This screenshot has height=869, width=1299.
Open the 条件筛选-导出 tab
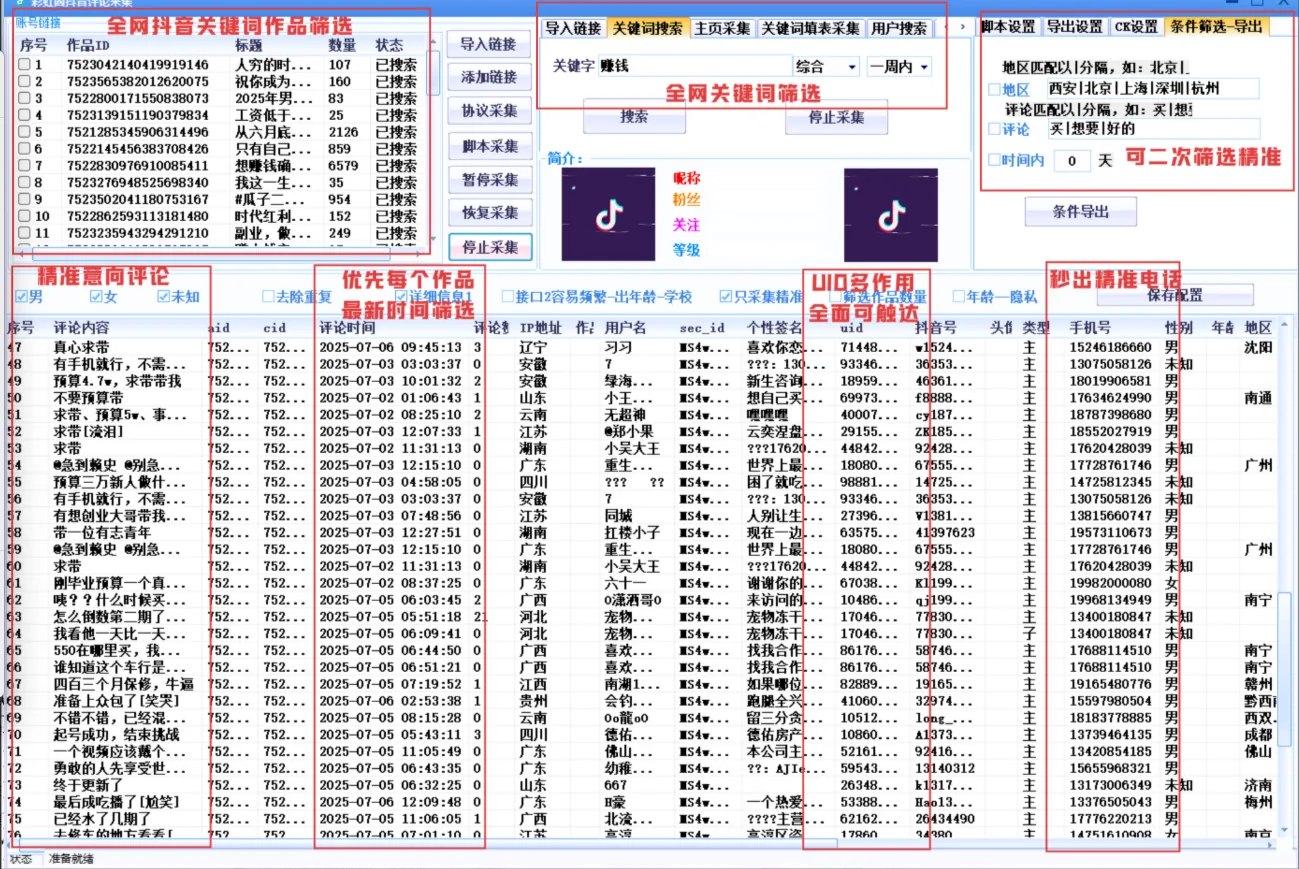click(1216, 27)
